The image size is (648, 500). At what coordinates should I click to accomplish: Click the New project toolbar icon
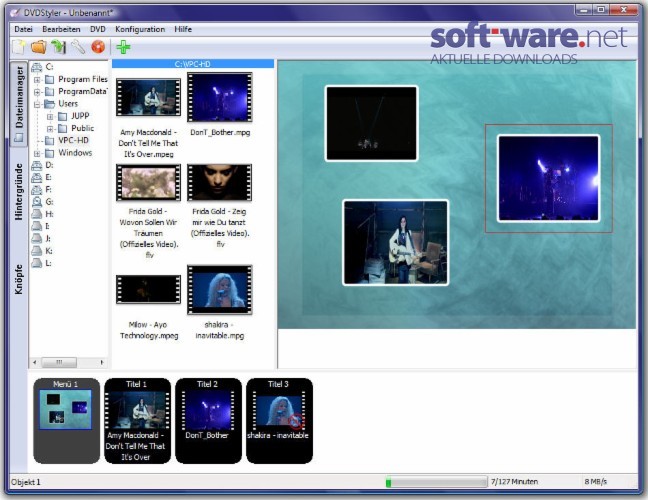click(x=19, y=47)
